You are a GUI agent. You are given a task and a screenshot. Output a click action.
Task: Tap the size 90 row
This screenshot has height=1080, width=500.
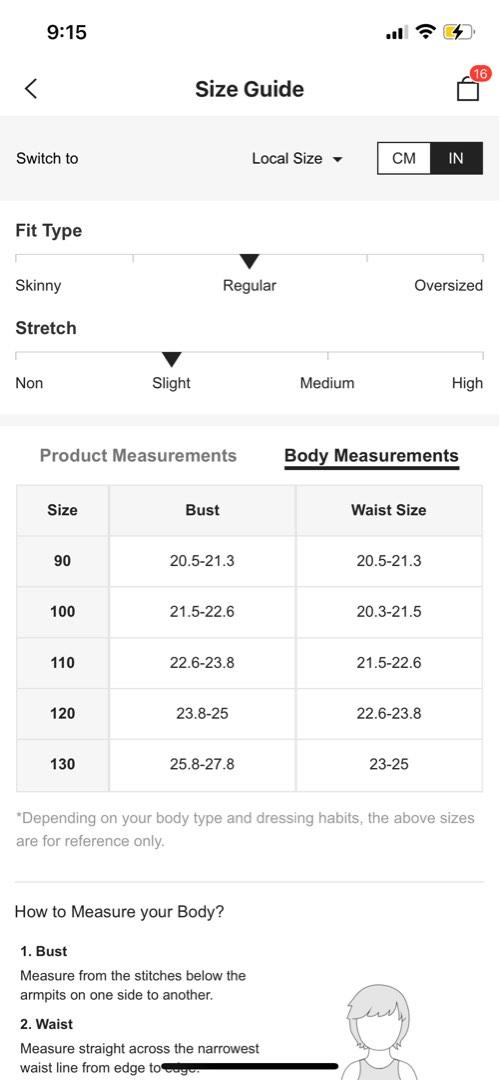249,561
